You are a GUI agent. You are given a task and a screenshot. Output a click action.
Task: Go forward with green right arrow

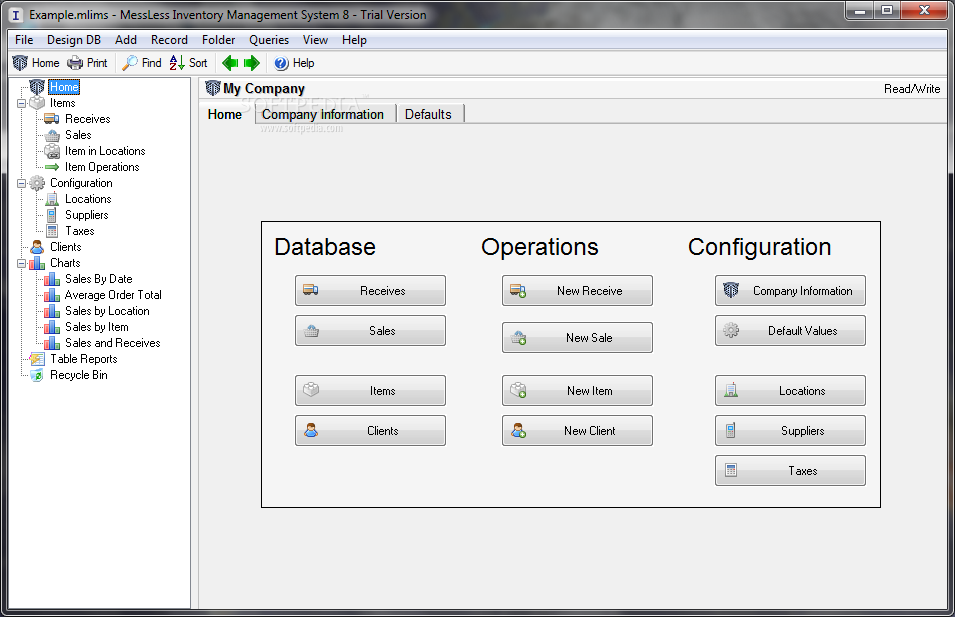pyautogui.click(x=252, y=63)
